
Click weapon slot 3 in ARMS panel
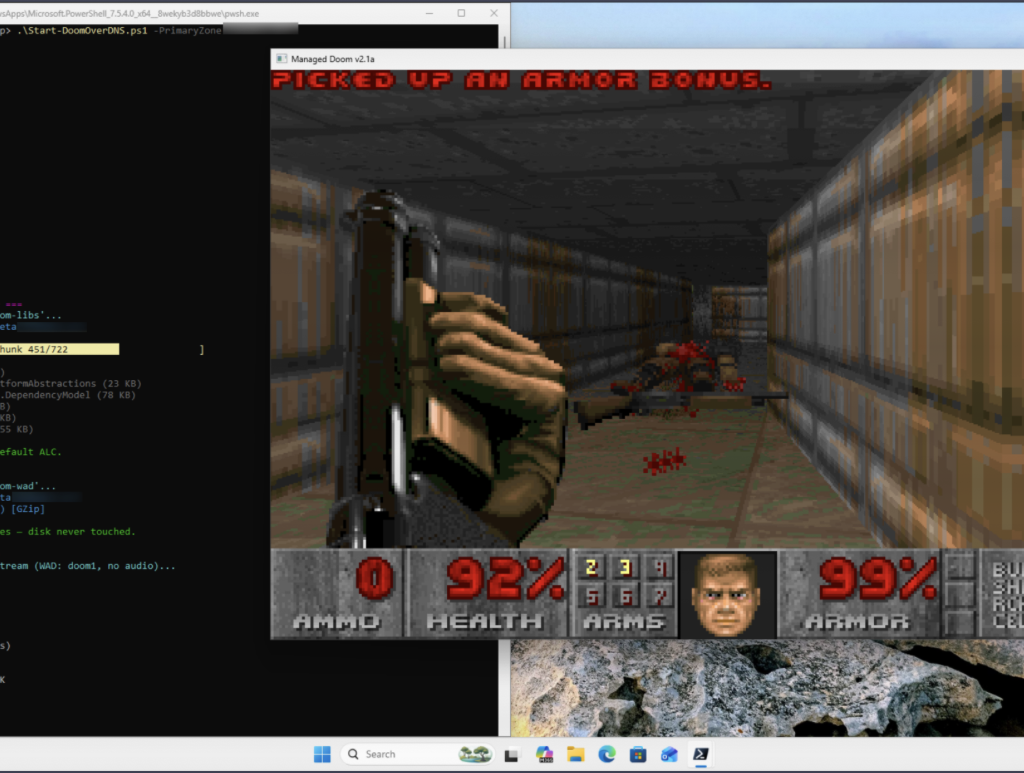(625, 567)
